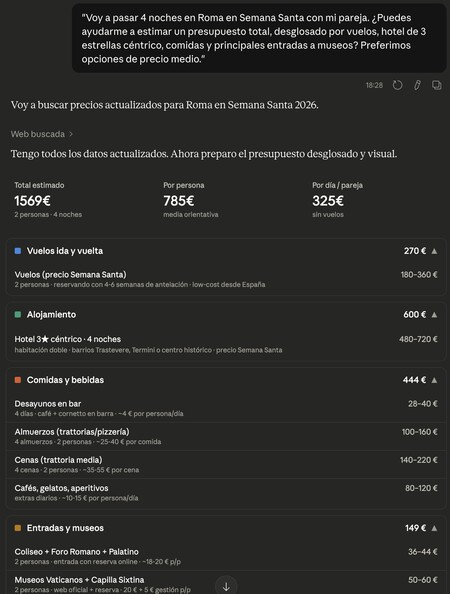This screenshot has height=594, width=450.
Task: Click the 'Cenas (trattoria media)' row
Action: click(x=226, y=464)
